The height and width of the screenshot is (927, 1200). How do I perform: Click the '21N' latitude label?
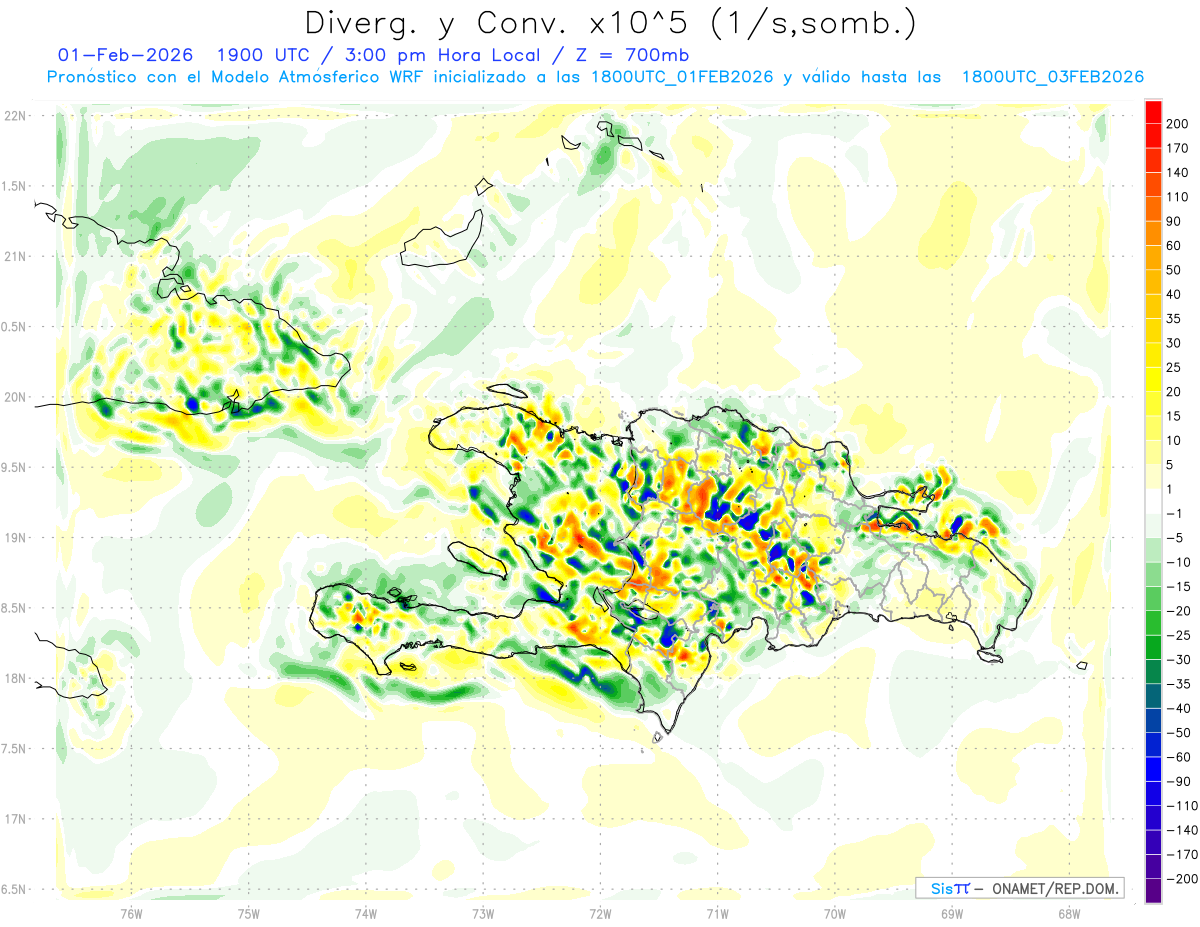click(15, 257)
